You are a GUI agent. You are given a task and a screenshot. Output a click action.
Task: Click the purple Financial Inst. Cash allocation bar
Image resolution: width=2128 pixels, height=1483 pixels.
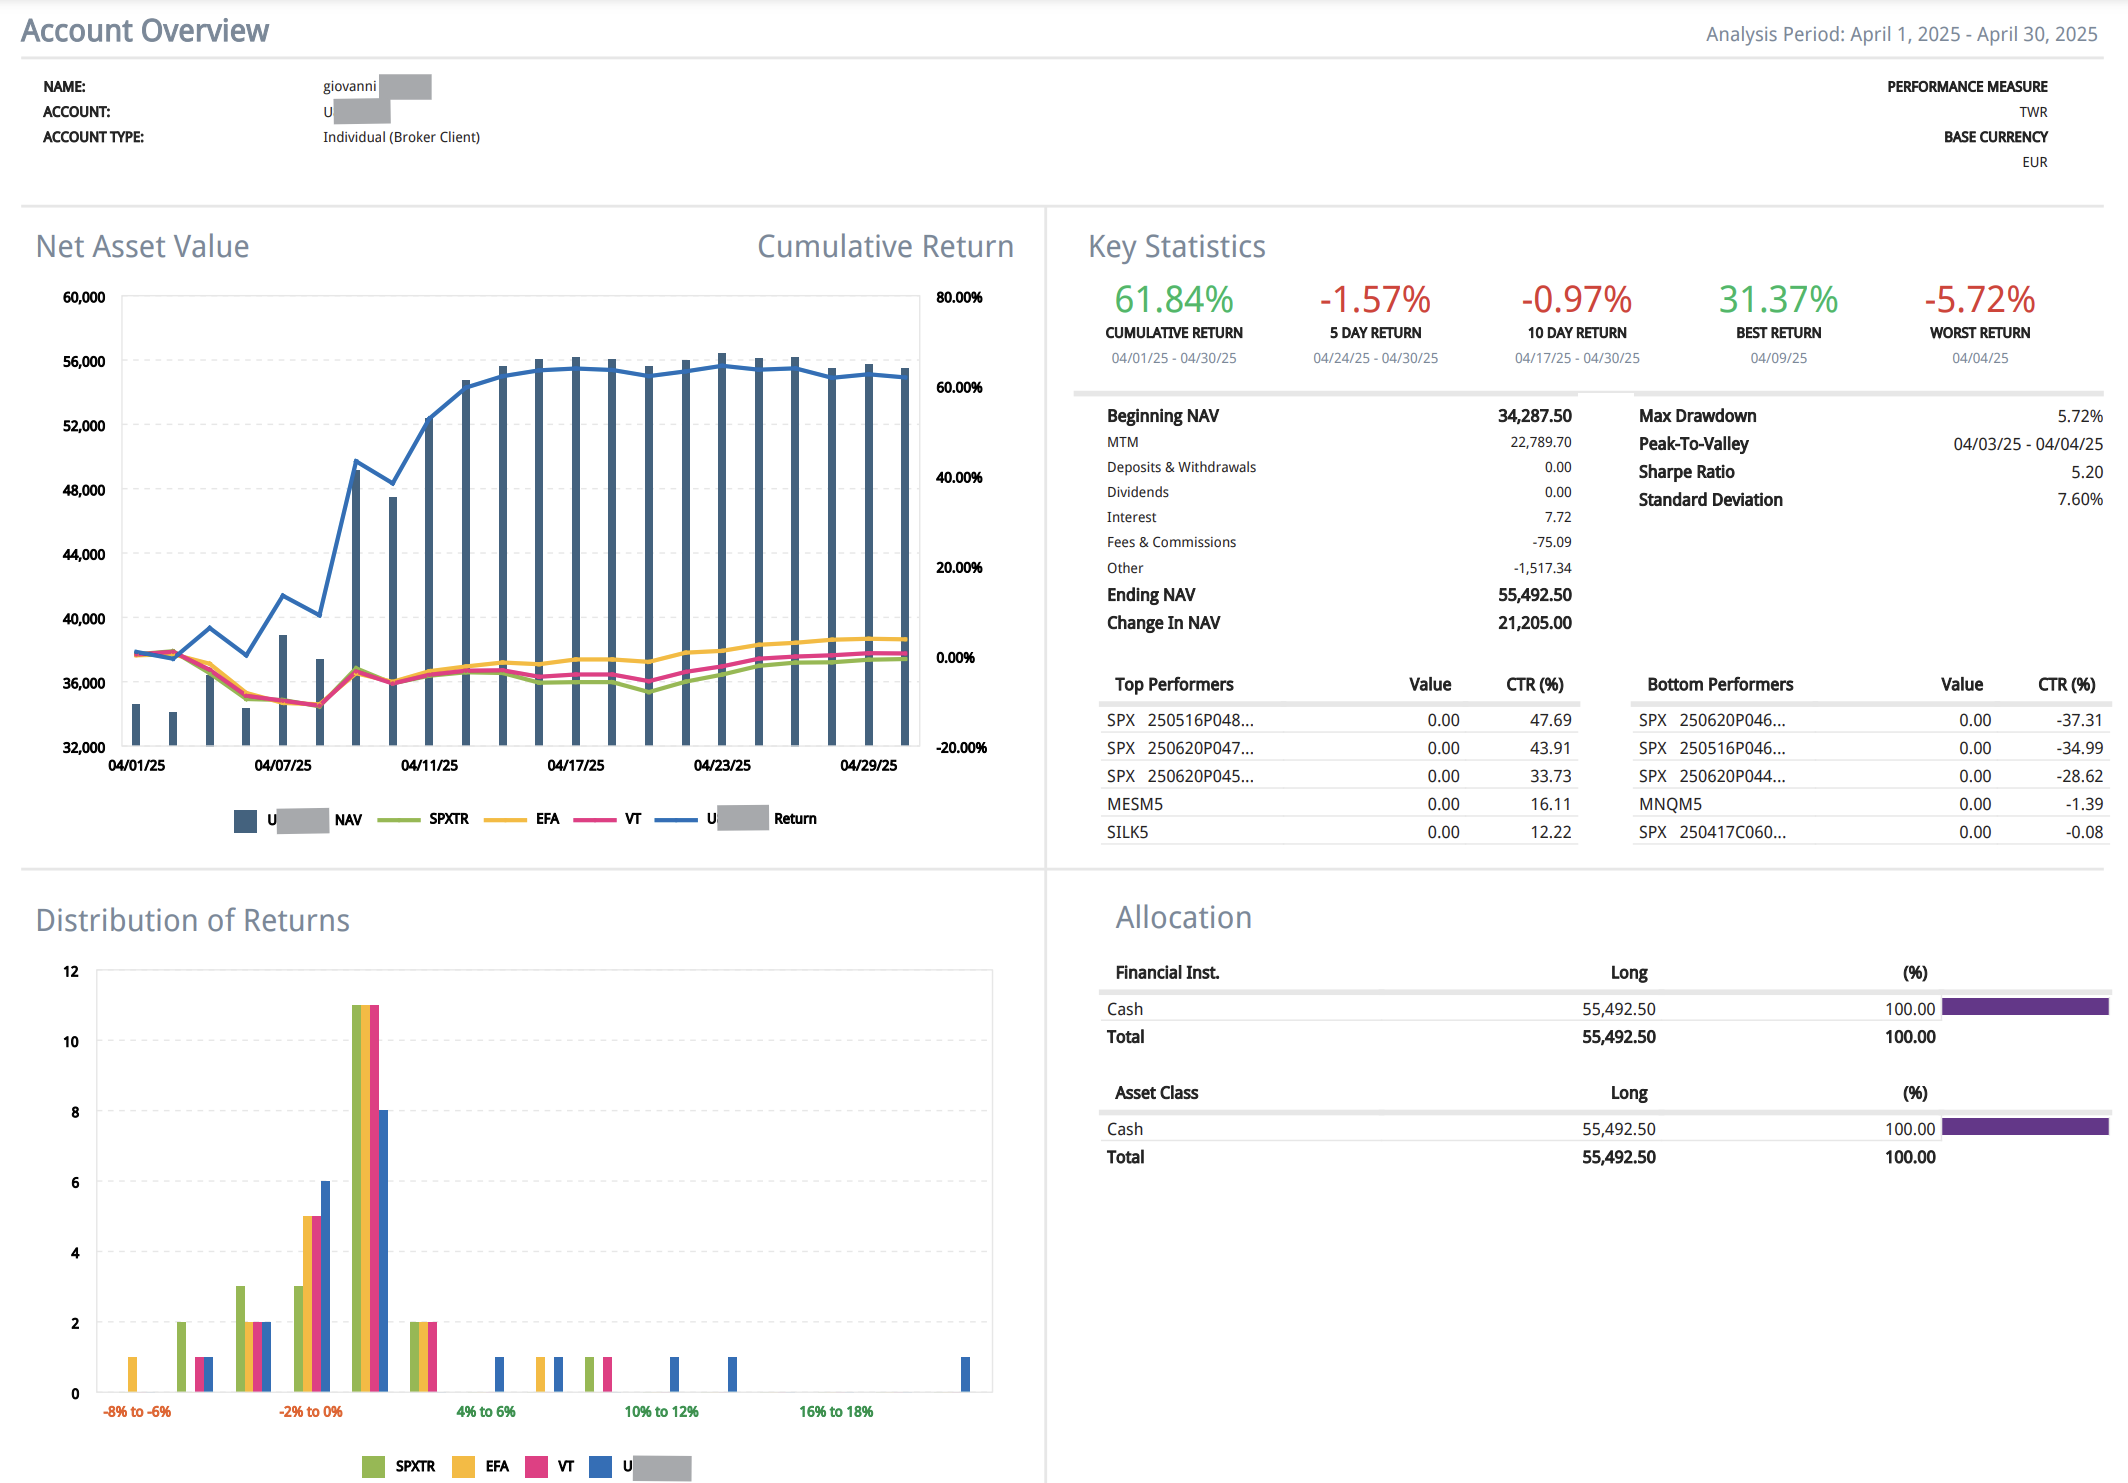point(2024,1007)
